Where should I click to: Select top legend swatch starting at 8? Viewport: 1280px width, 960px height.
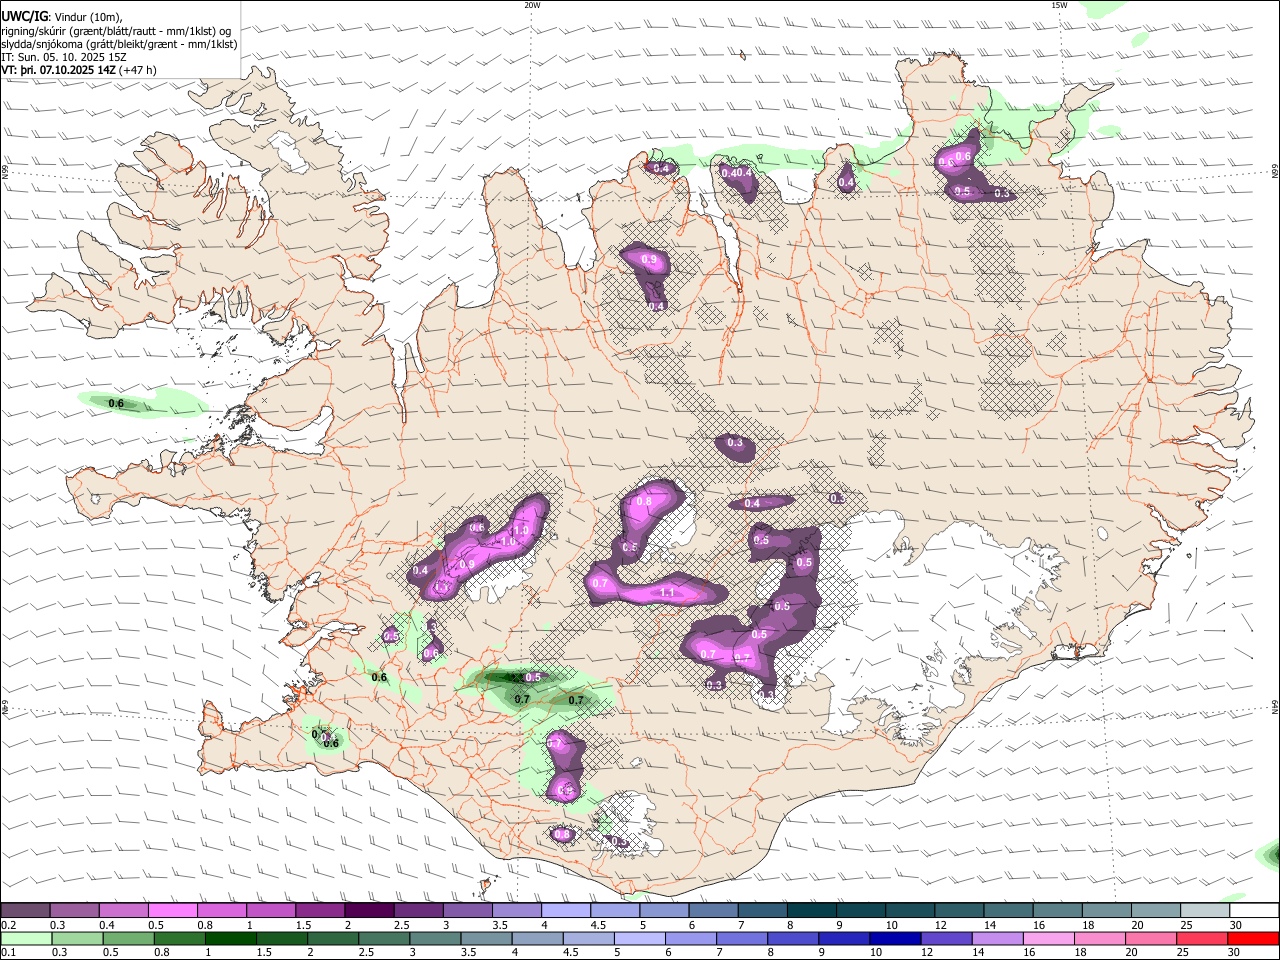click(x=812, y=911)
